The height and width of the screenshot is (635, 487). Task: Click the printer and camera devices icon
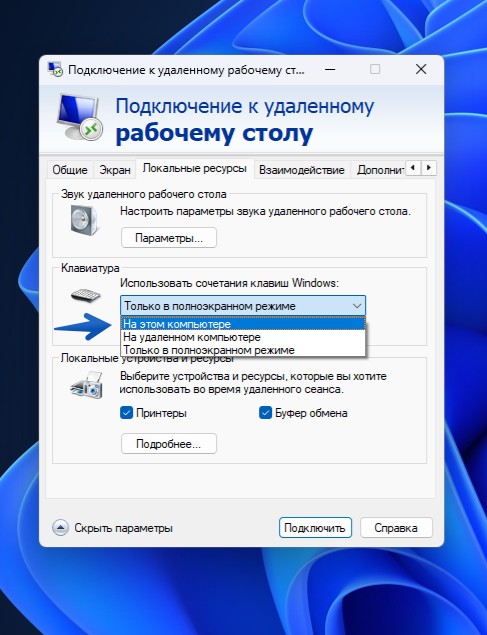(x=86, y=385)
